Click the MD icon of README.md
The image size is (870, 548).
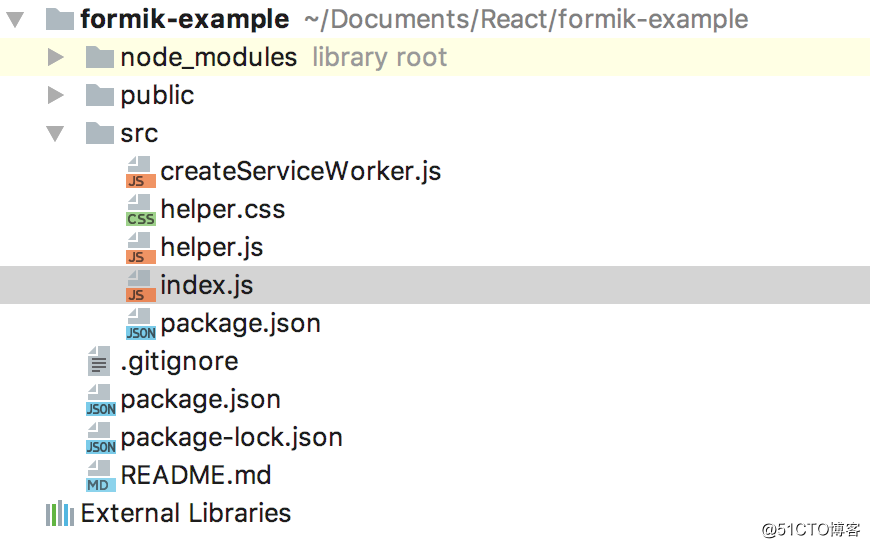[x=100, y=476]
